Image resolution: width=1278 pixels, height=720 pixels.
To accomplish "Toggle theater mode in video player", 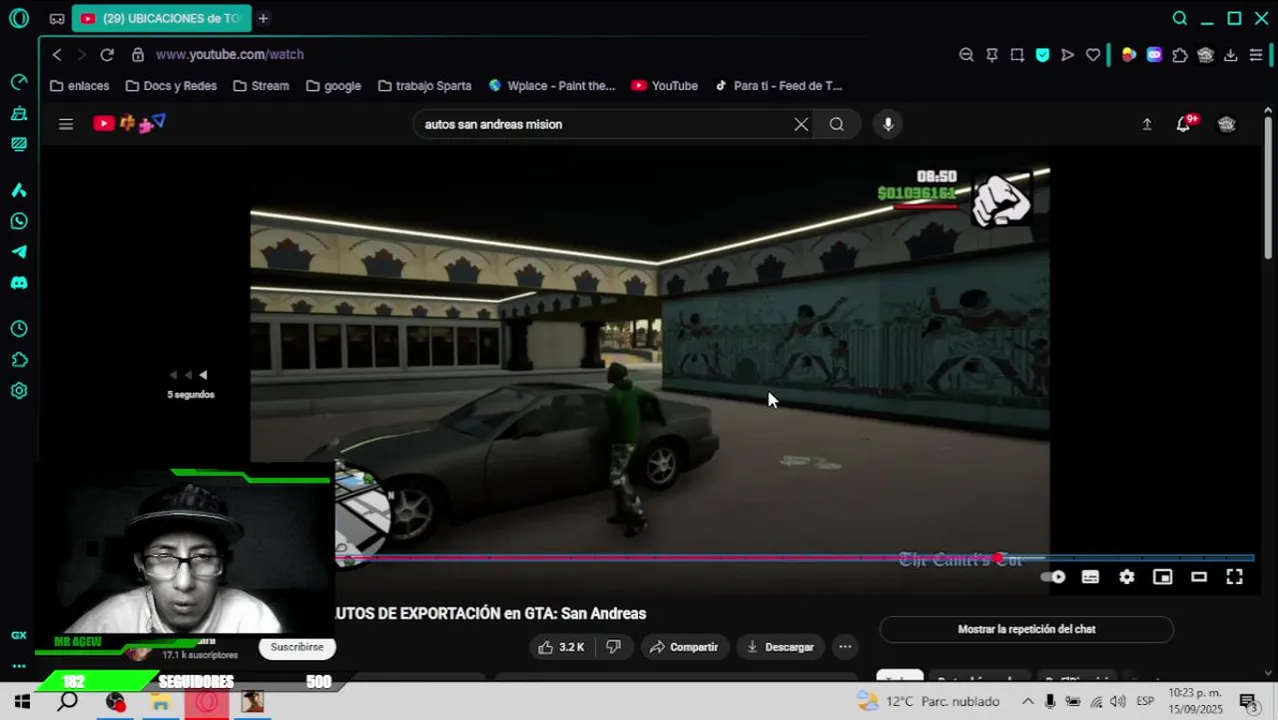I will (1199, 577).
